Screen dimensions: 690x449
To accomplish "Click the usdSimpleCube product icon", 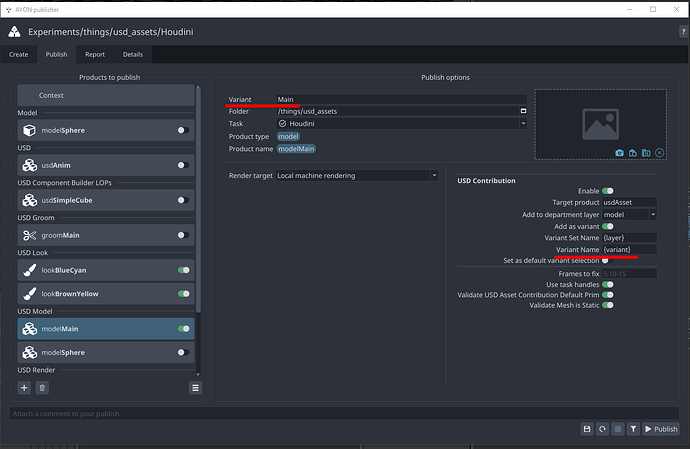I will 29,200.
